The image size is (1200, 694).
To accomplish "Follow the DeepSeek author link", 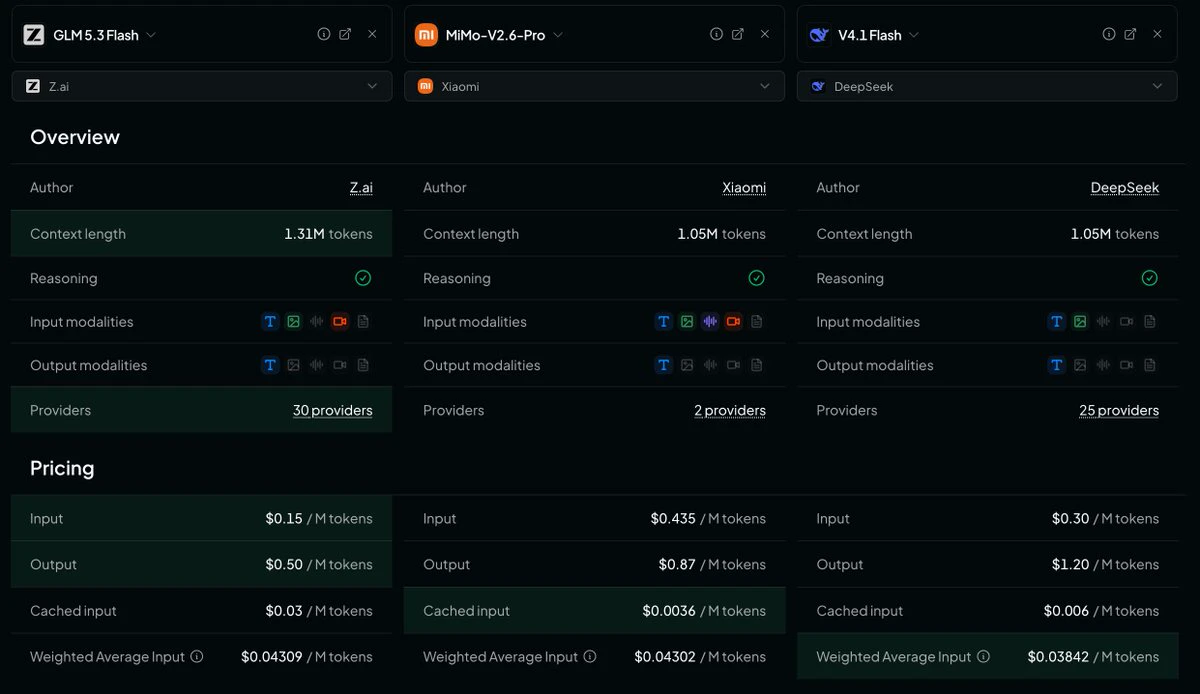I will [1125, 188].
